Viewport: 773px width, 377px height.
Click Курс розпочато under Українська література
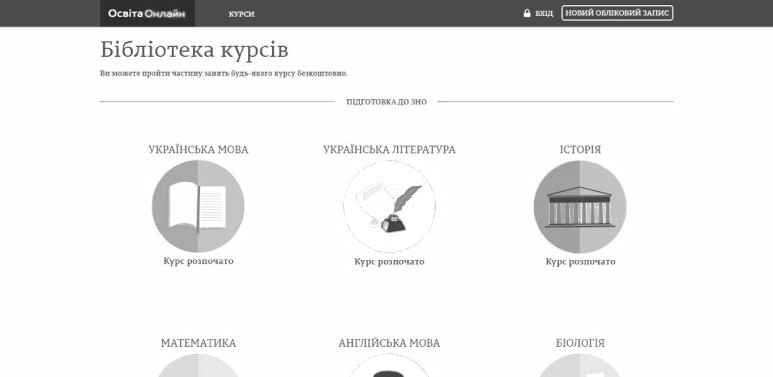(389, 262)
